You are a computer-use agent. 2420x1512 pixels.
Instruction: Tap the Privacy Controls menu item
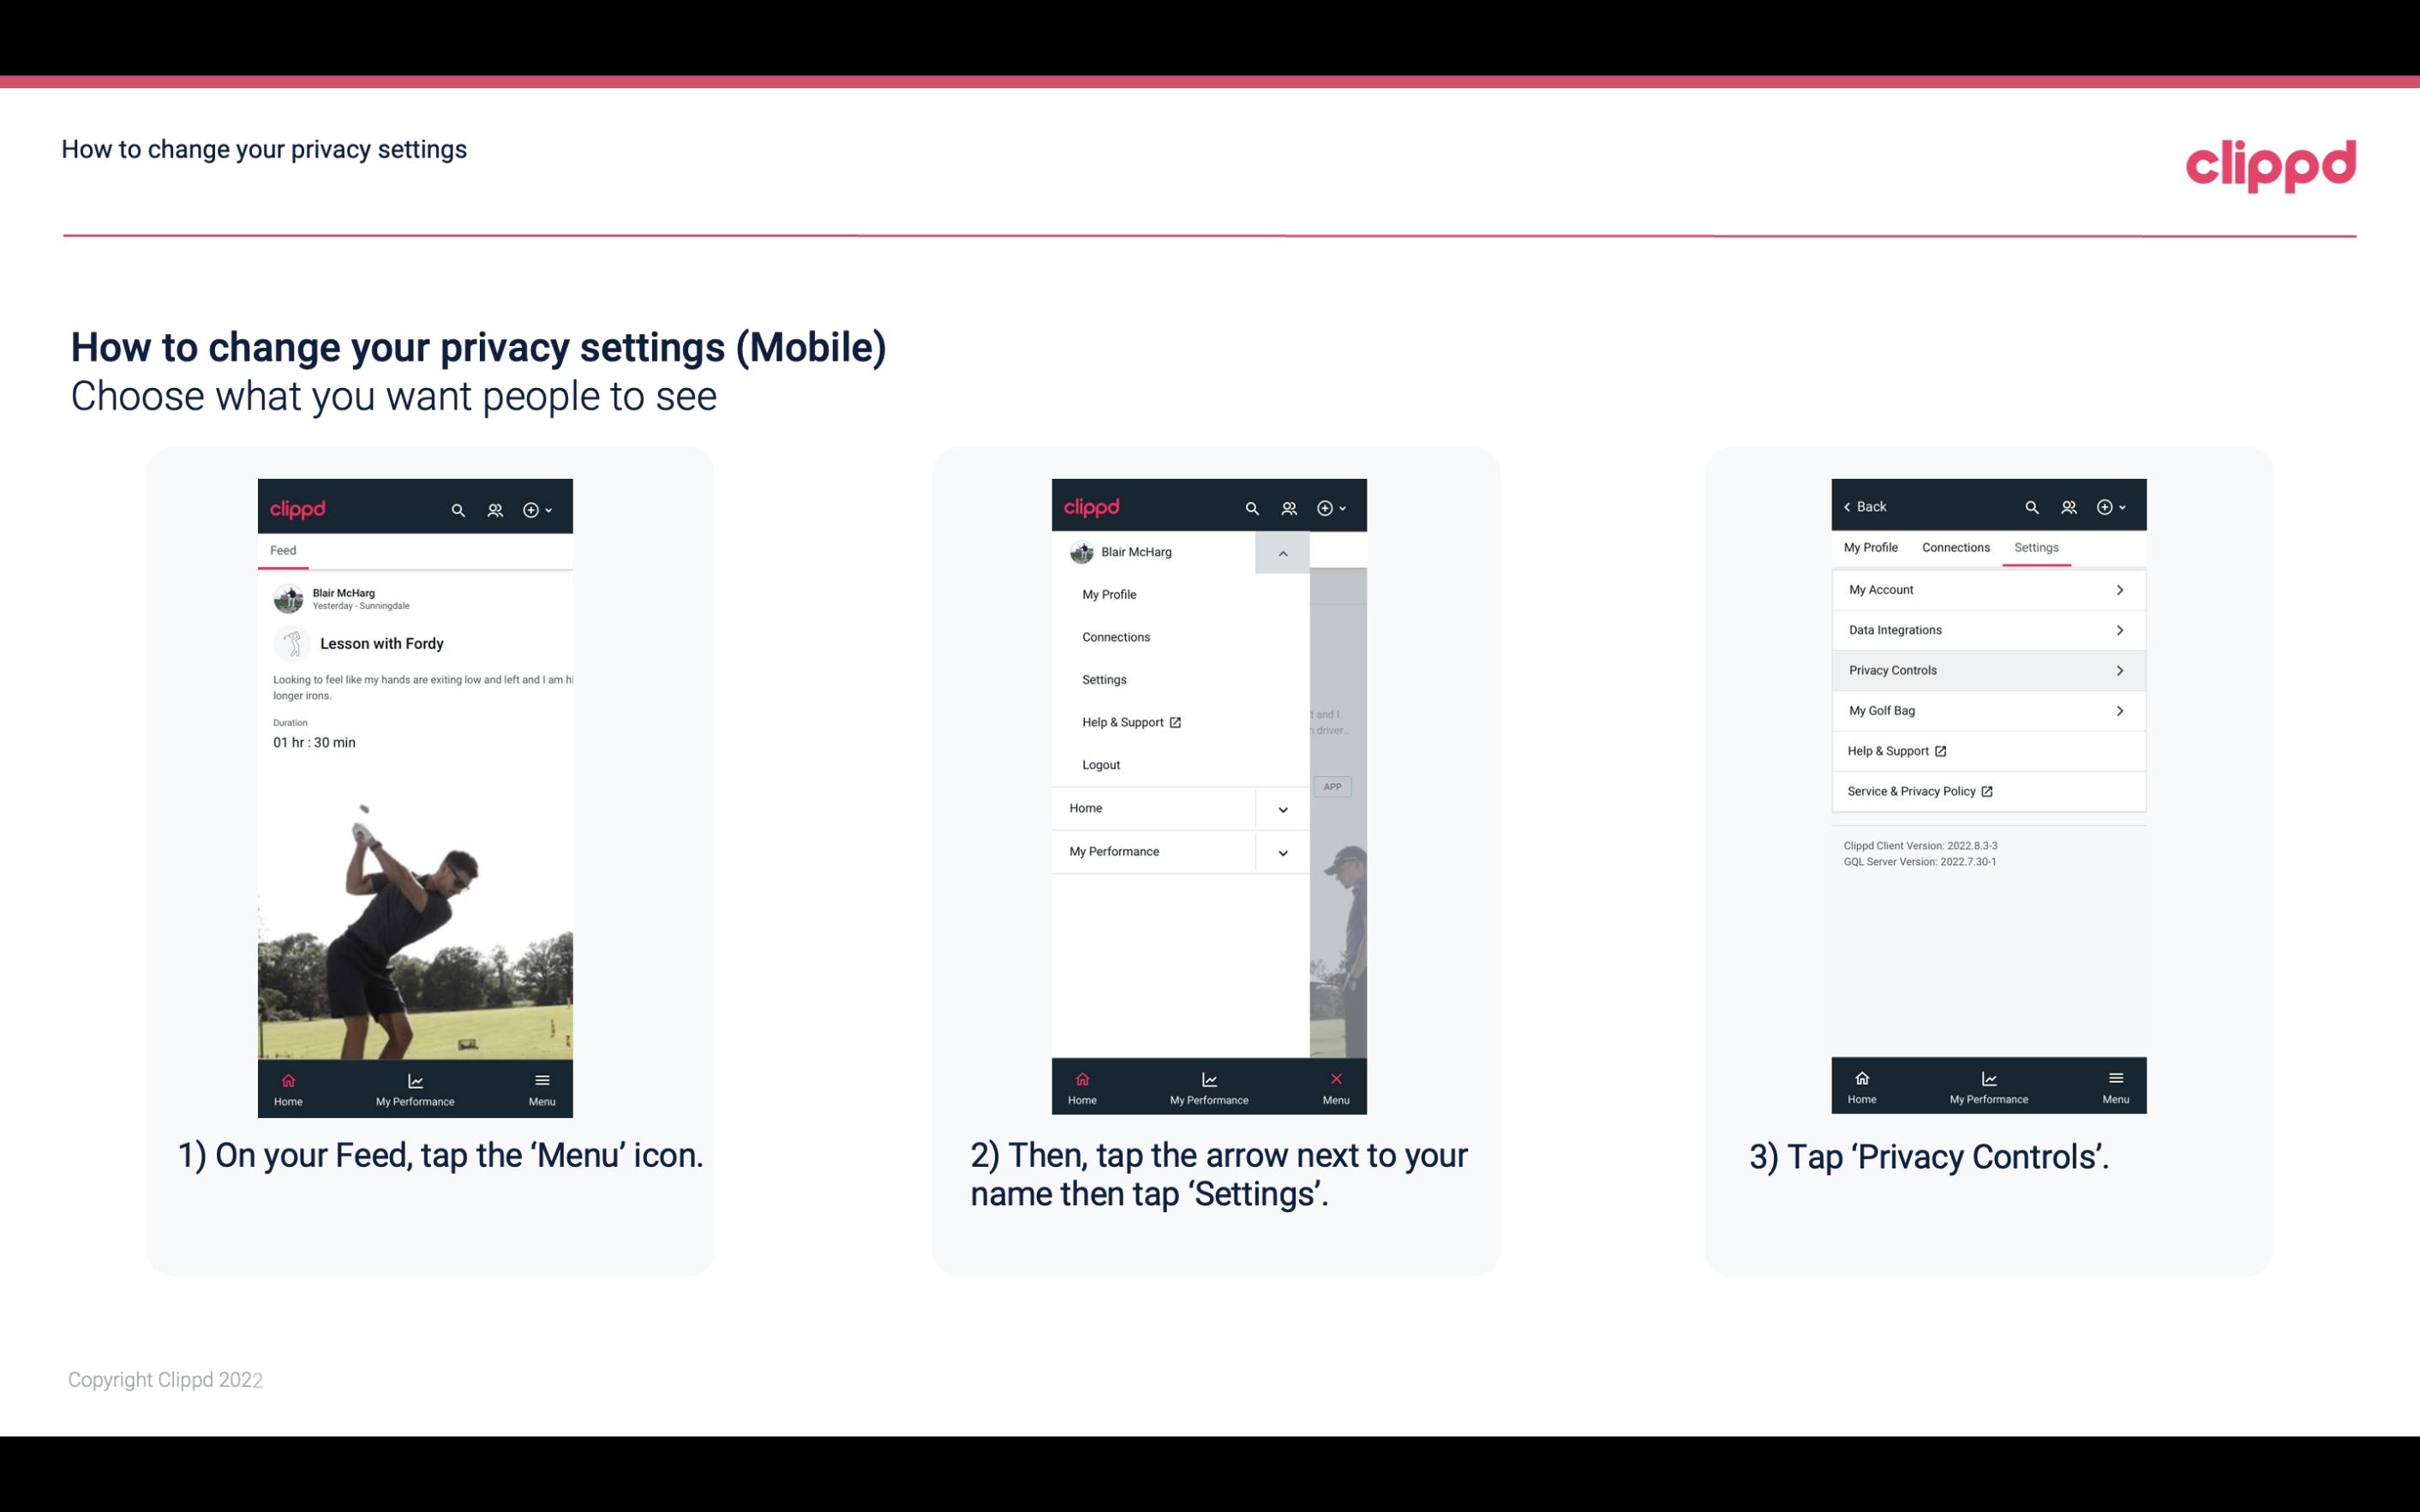pos(1985,669)
